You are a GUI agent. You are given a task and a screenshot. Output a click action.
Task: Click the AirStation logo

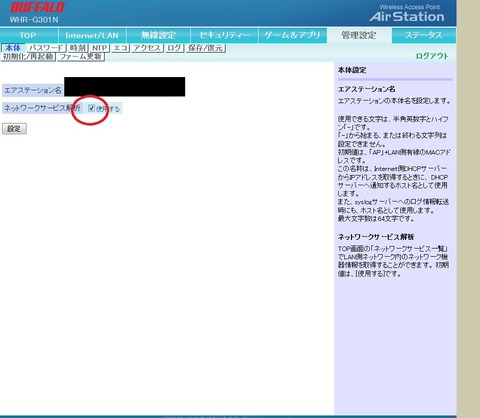[x=407, y=17]
